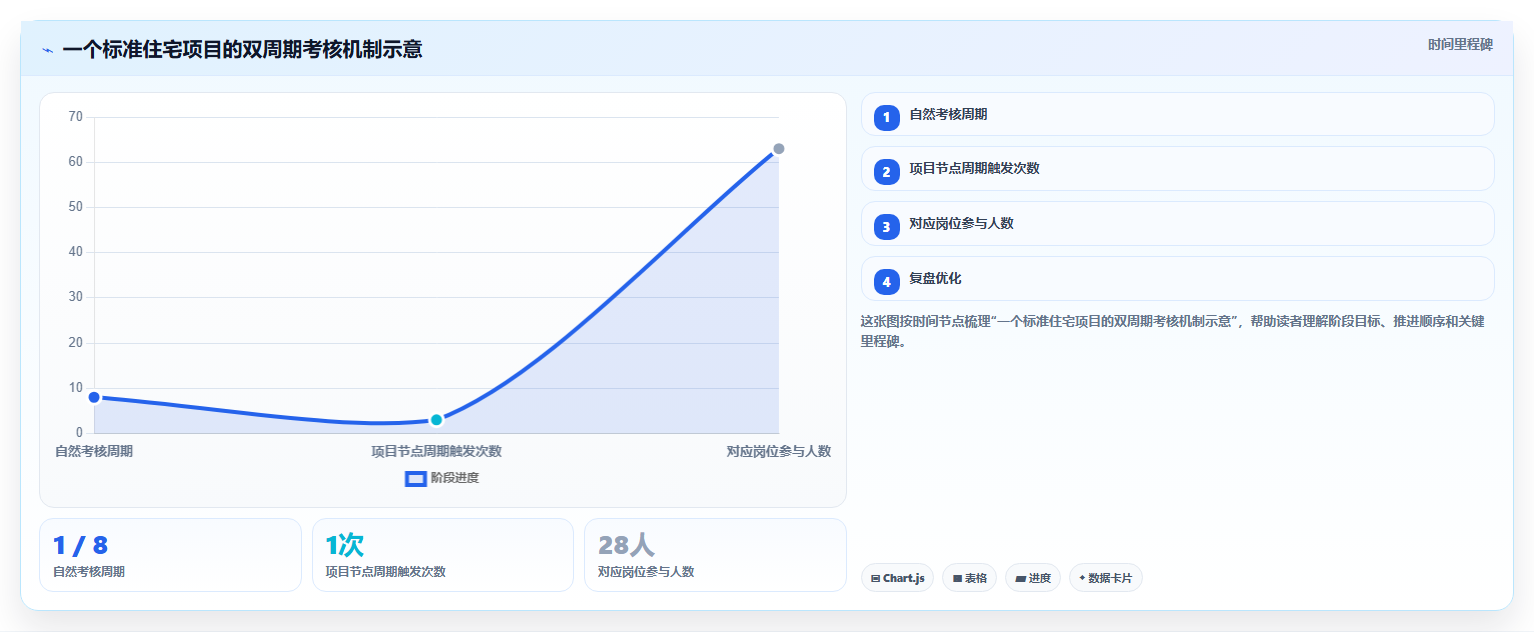Open the Chart.js tag
Screen dimensions: 1534x632
click(x=897, y=578)
